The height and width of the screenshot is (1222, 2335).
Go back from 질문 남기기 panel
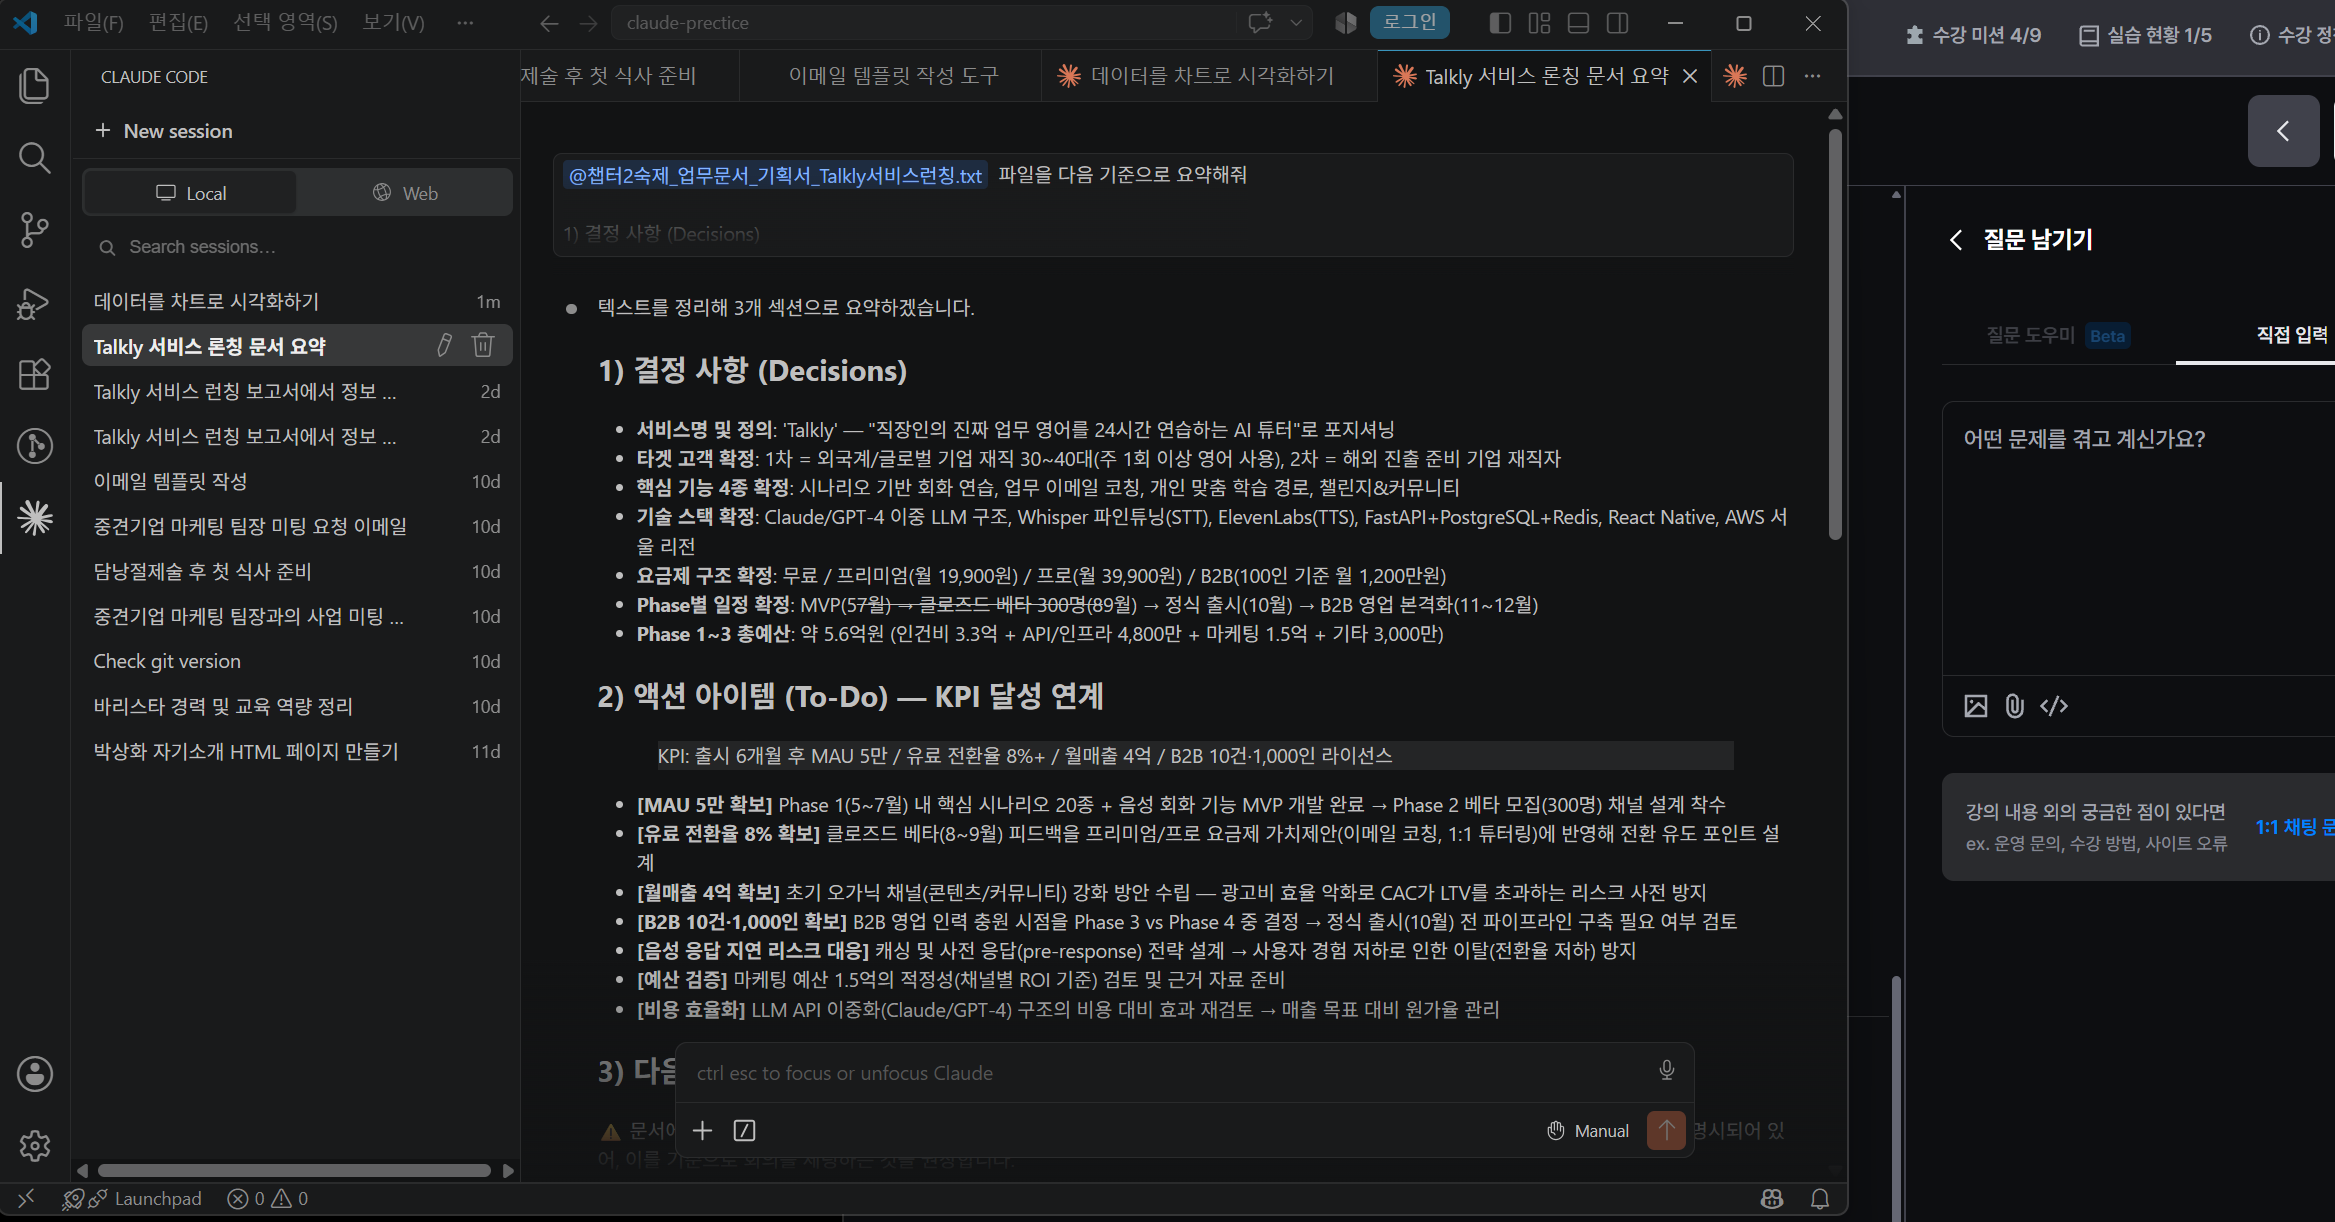(x=1956, y=240)
